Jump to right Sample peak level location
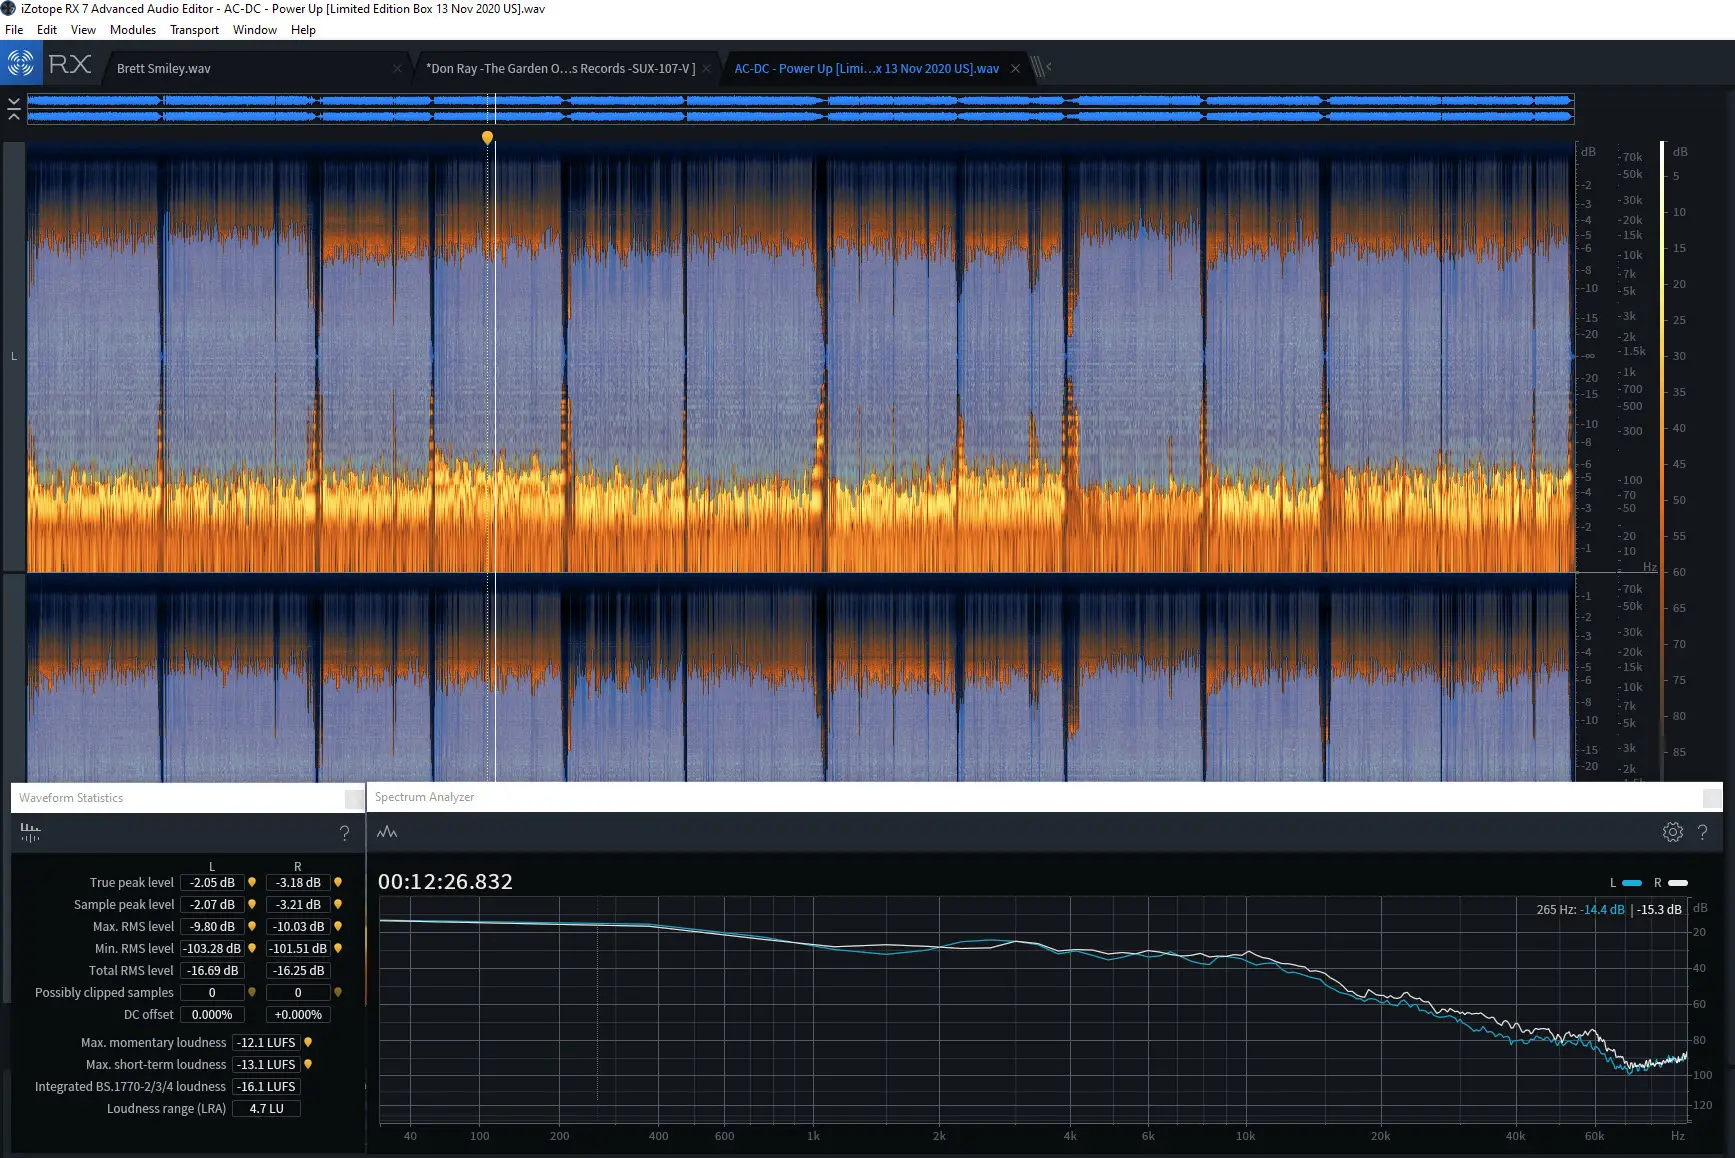The image size is (1735, 1158). pos(338,904)
